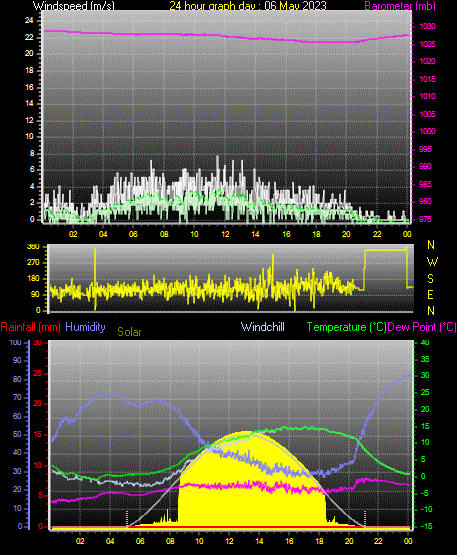Click the 18 hour mark on the bottom graph
The image size is (457, 555).
[x=319, y=541]
